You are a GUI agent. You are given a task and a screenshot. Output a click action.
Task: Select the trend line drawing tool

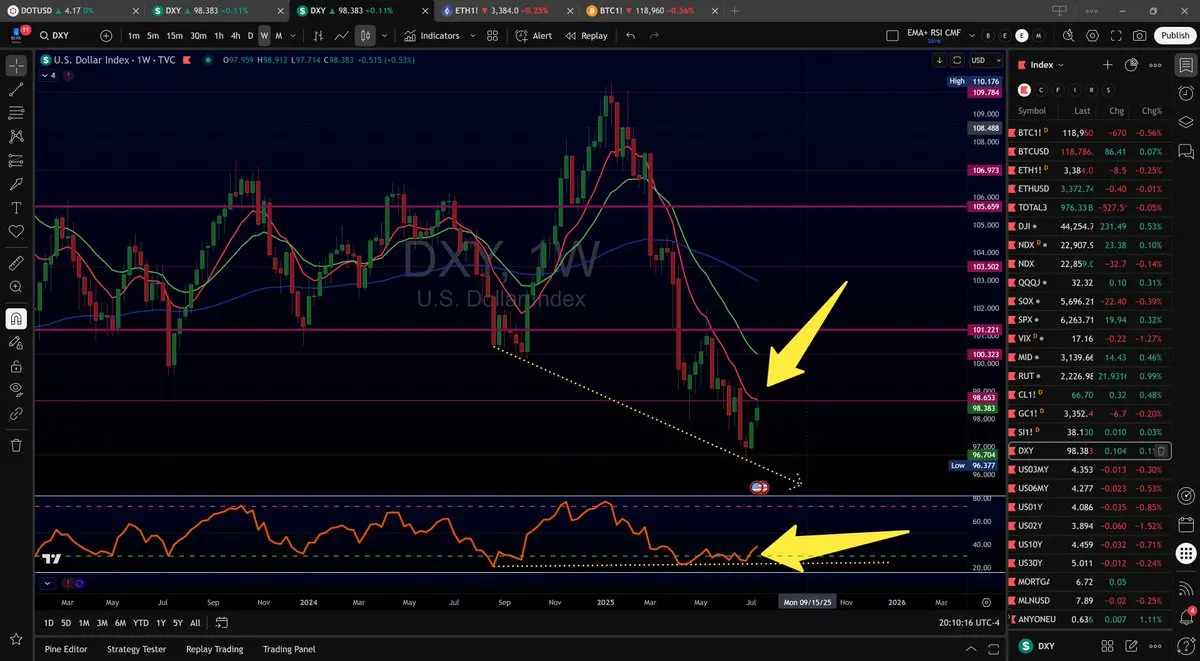[x=16, y=89]
